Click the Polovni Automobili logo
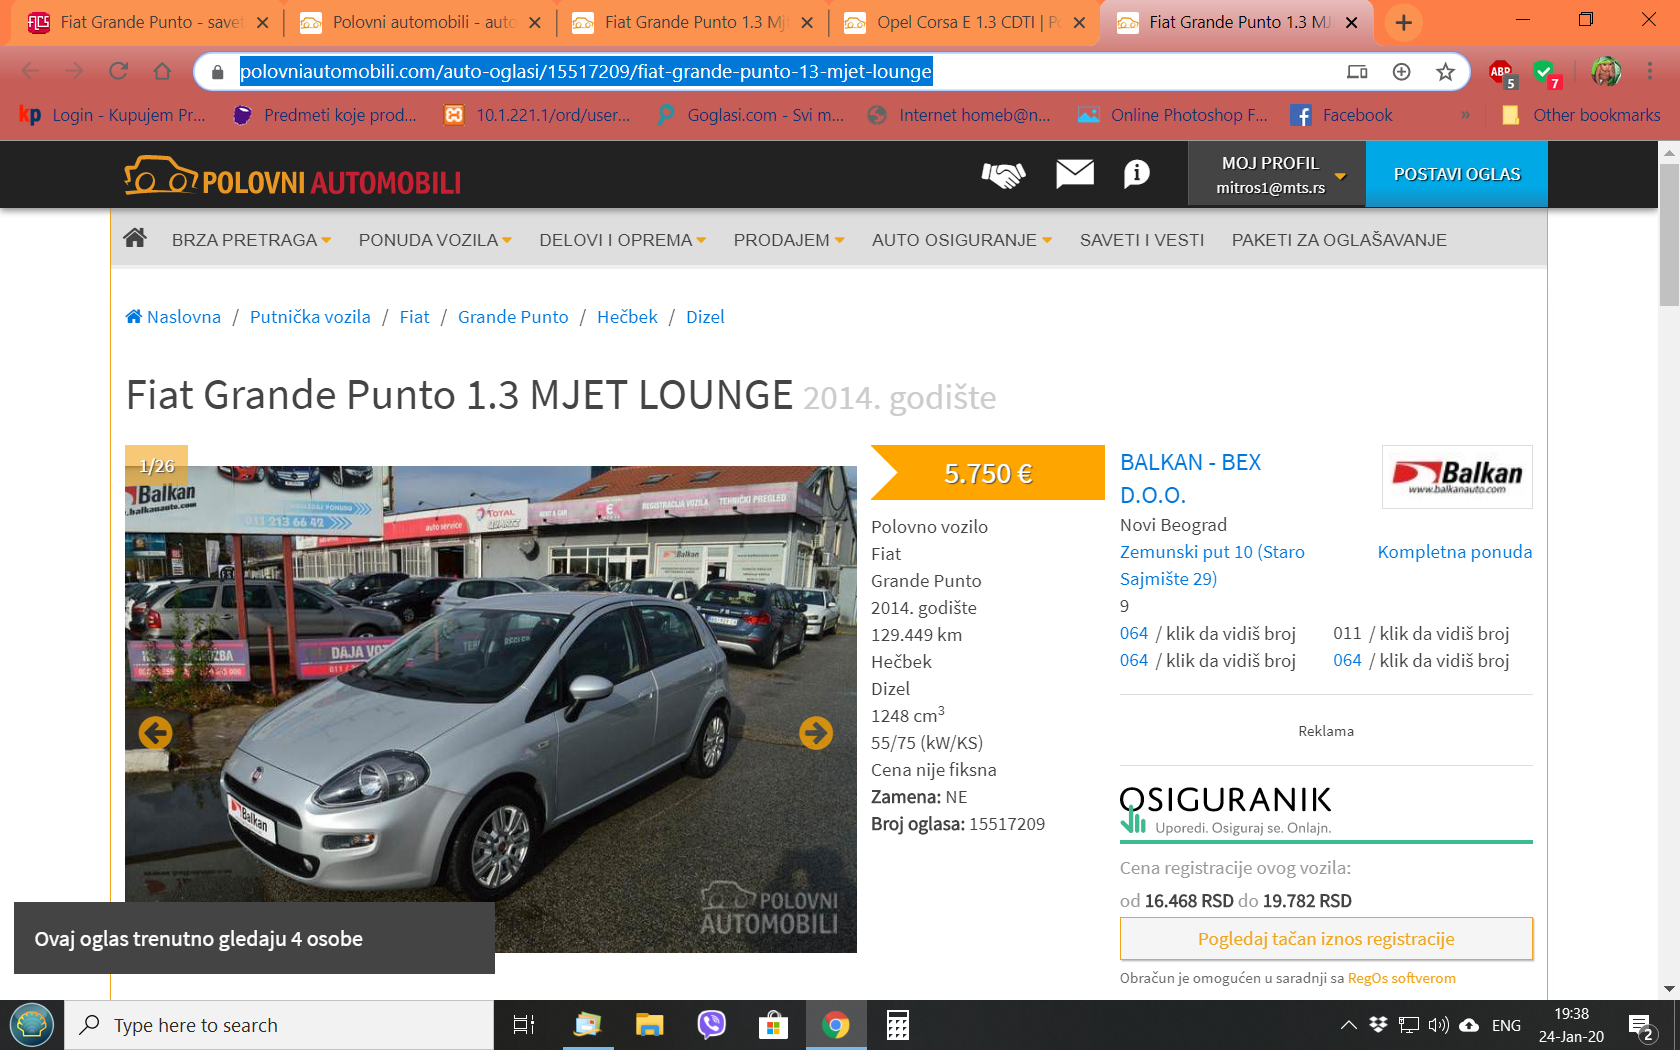Viewport: 1680px width, 1050px height. point(293,177)
